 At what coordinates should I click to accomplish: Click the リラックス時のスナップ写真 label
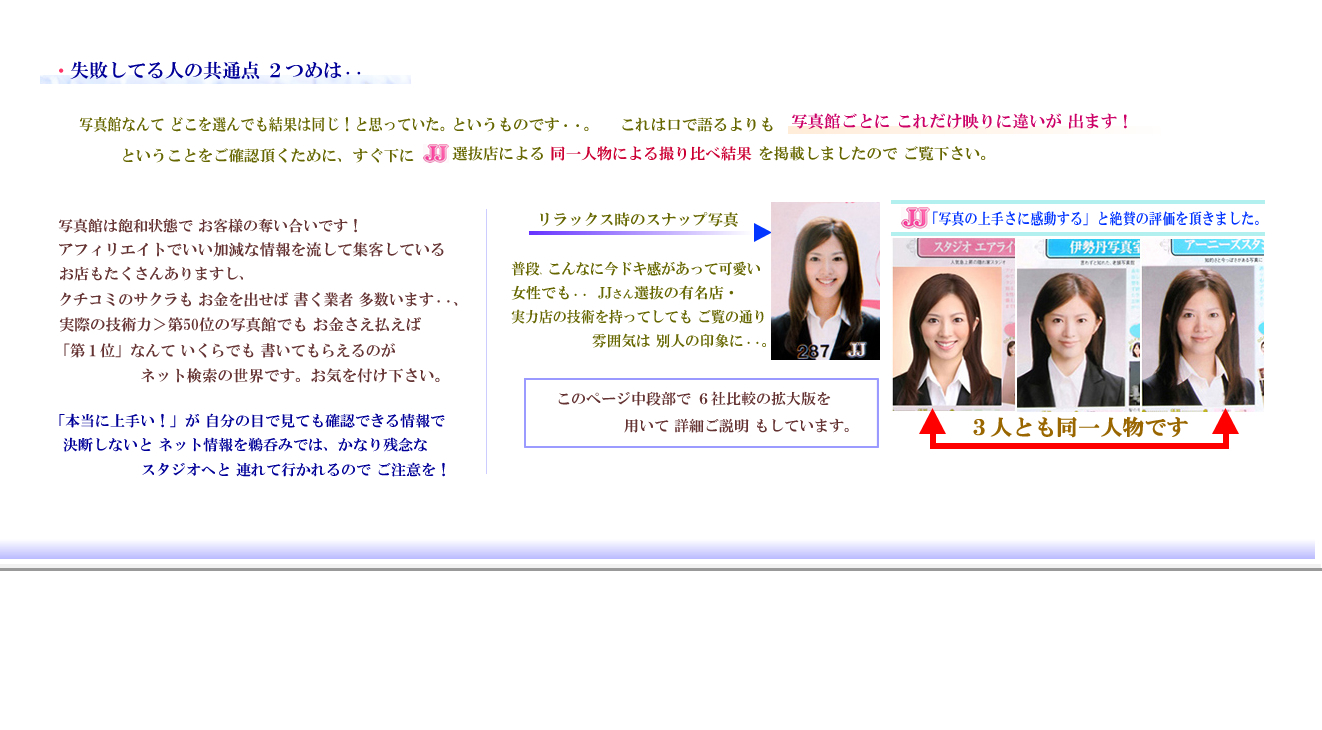tap(638, 220)
